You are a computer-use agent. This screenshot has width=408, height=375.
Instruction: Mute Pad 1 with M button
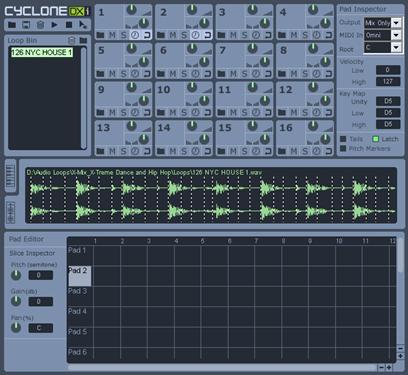(112, 35)
